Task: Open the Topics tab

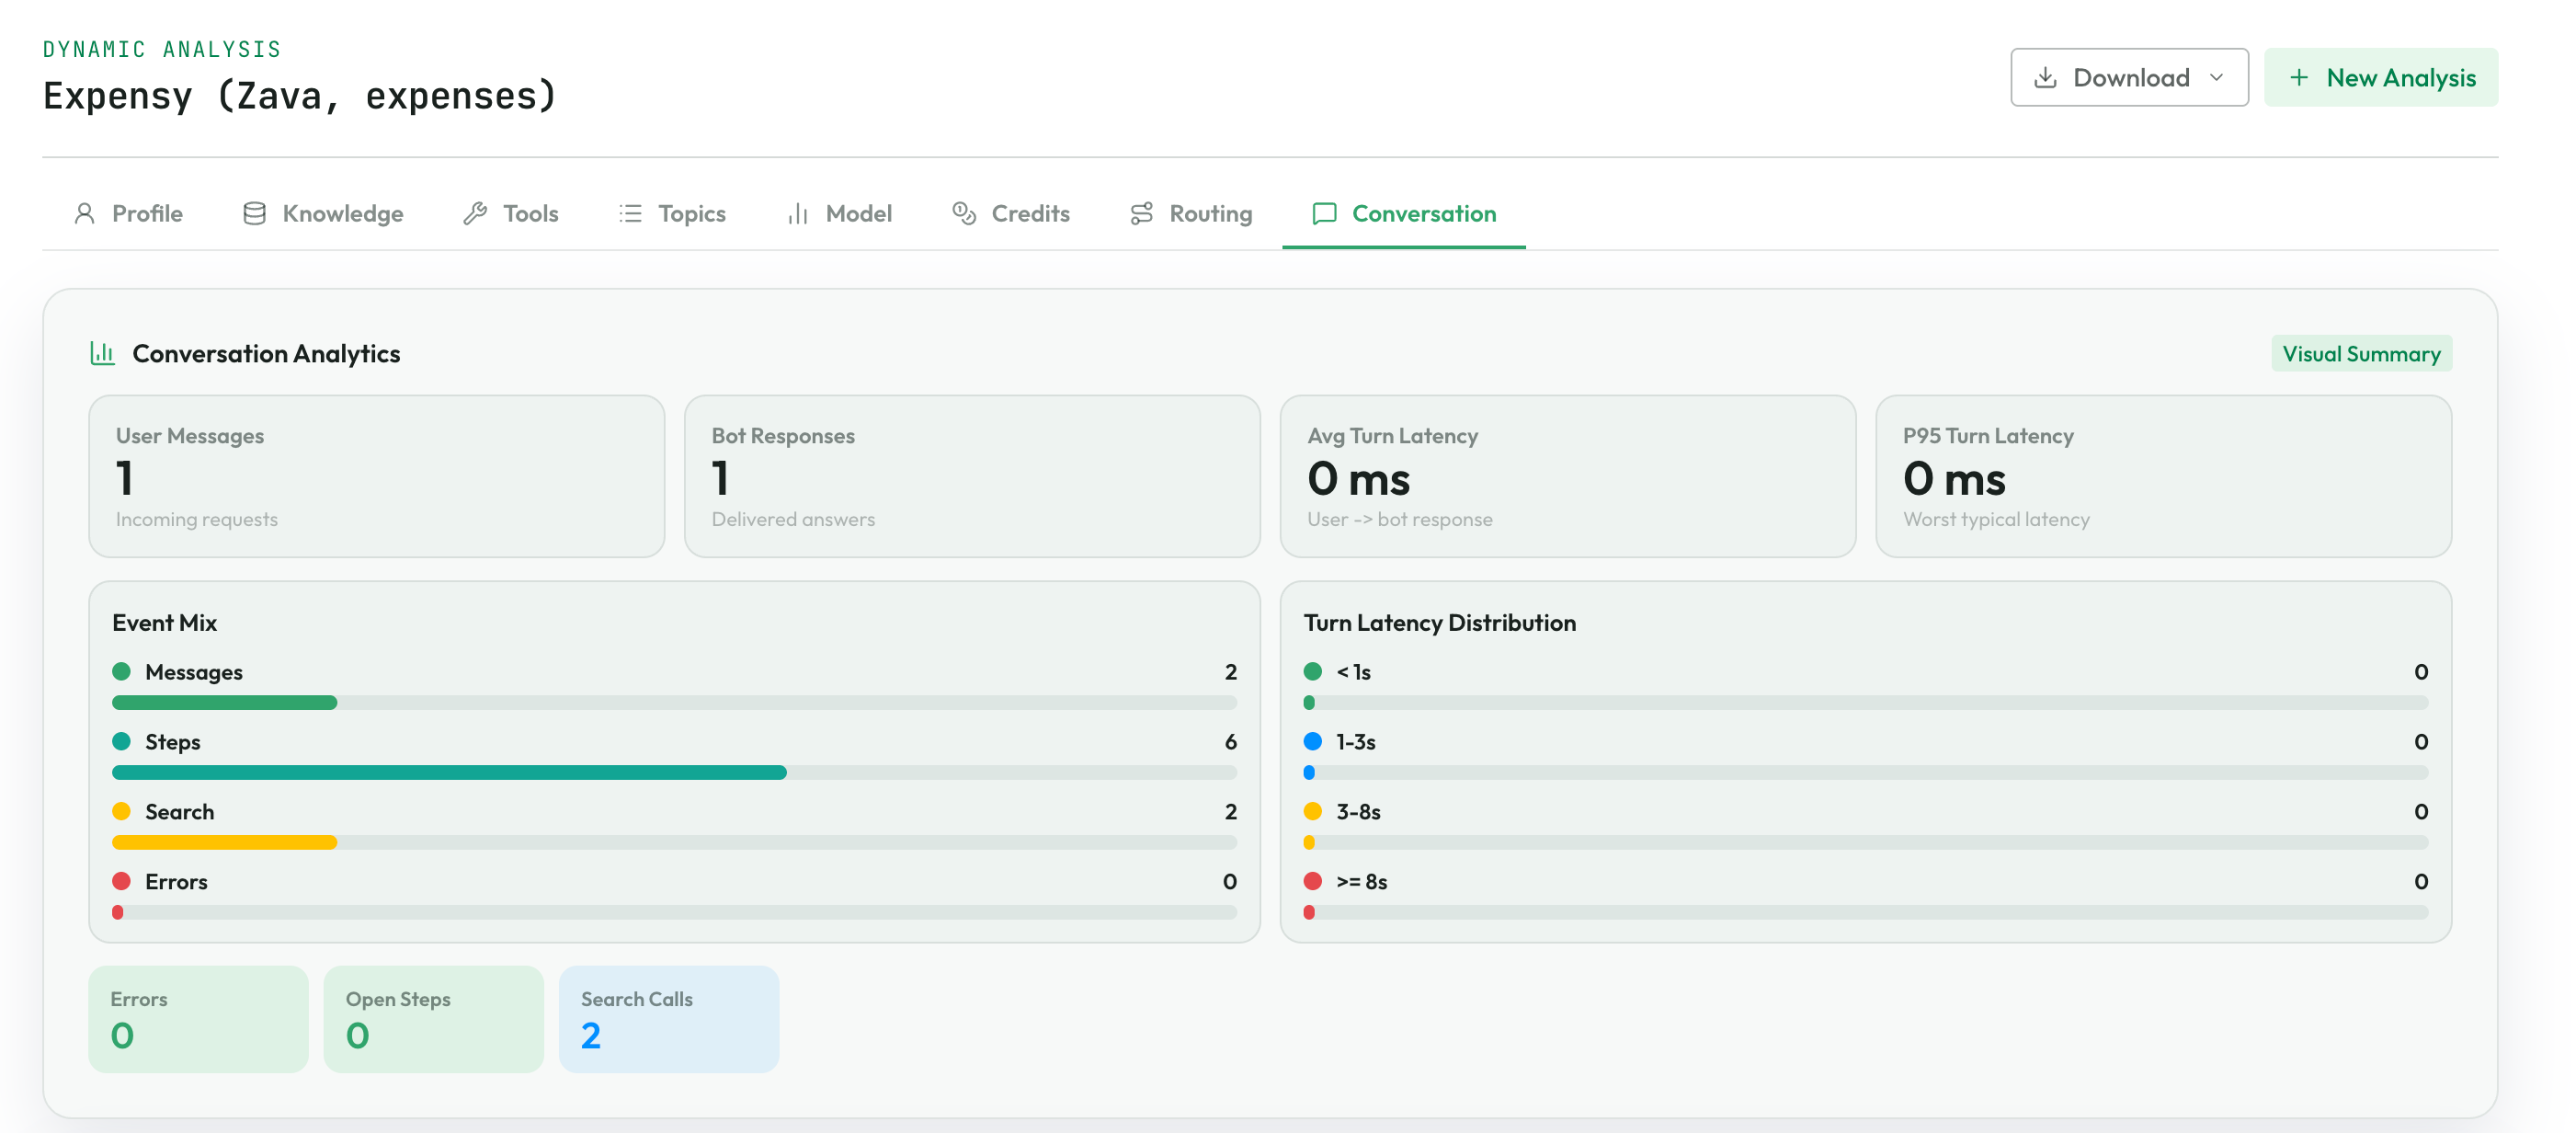Action: 672,213
